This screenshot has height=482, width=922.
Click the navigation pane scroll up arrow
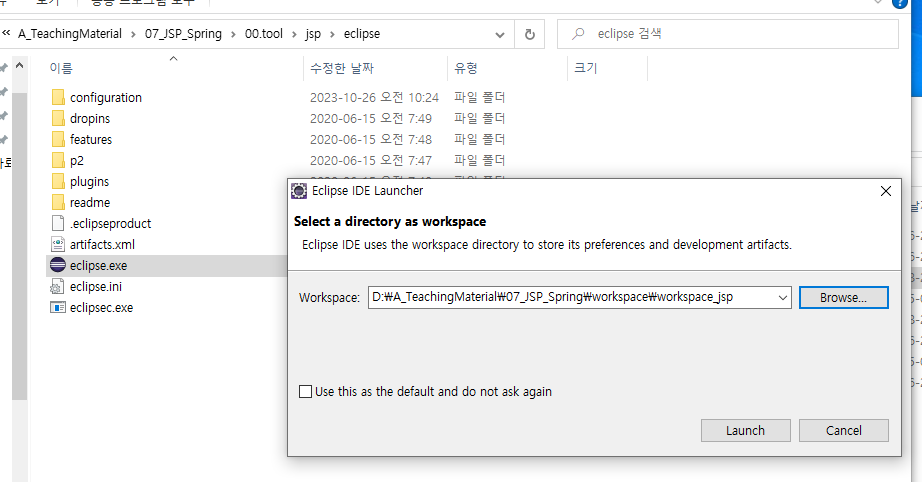[19, 66]
